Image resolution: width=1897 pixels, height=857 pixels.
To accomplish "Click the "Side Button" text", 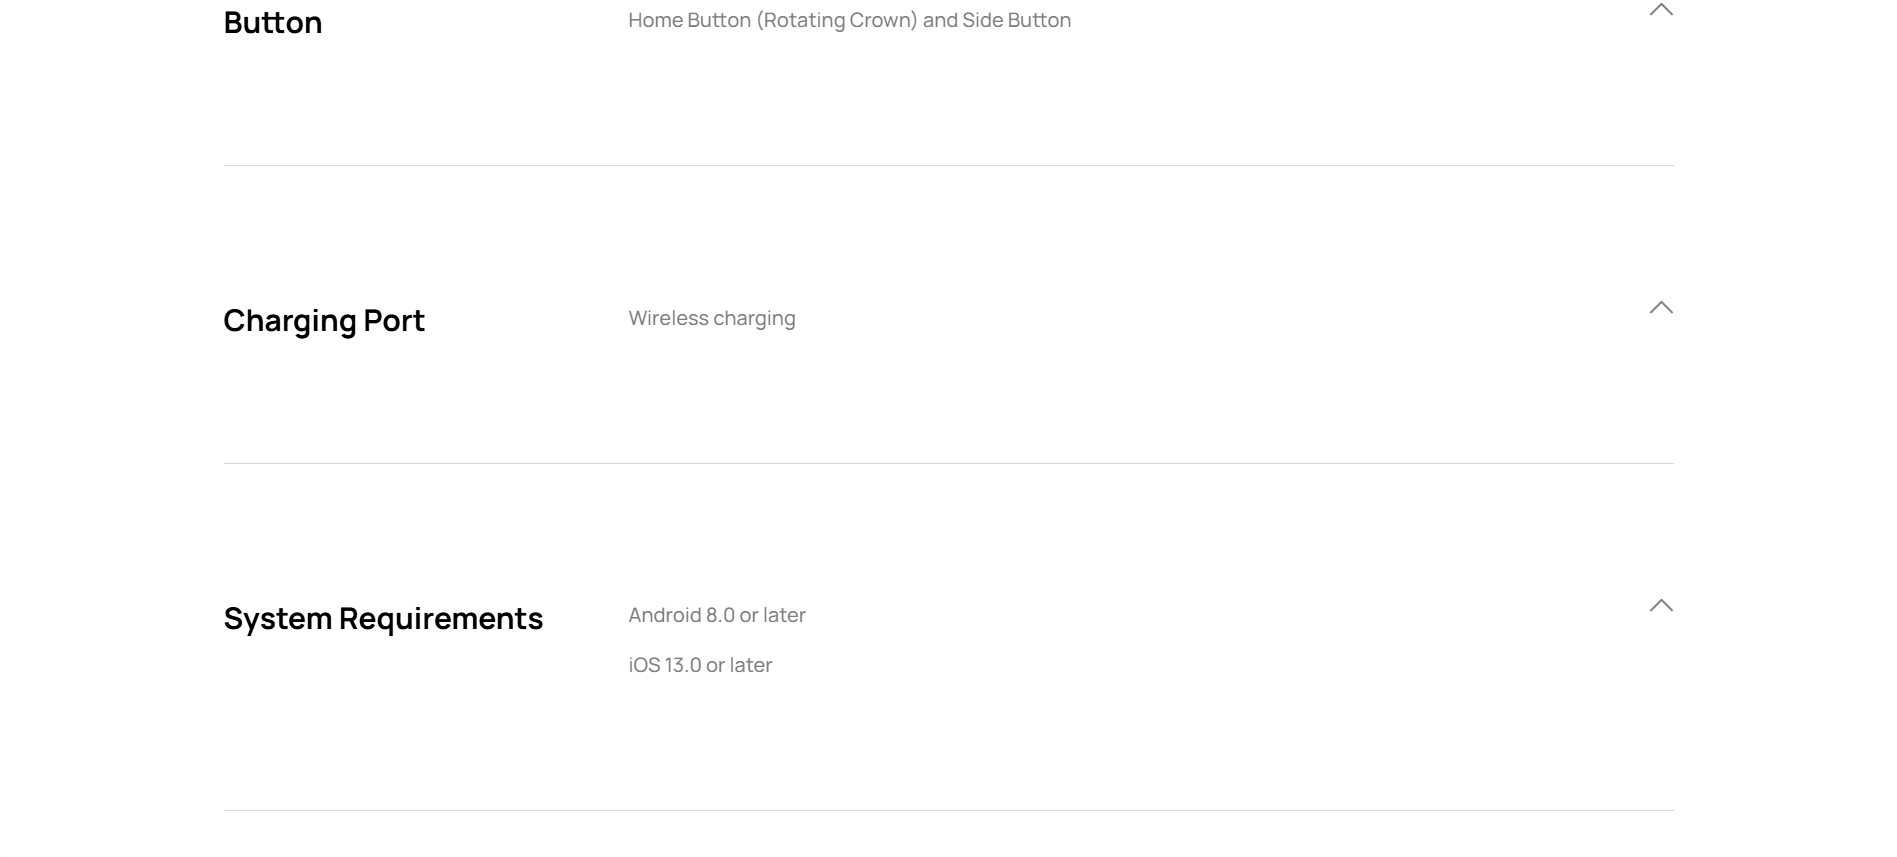I will tap(1016, 20).
